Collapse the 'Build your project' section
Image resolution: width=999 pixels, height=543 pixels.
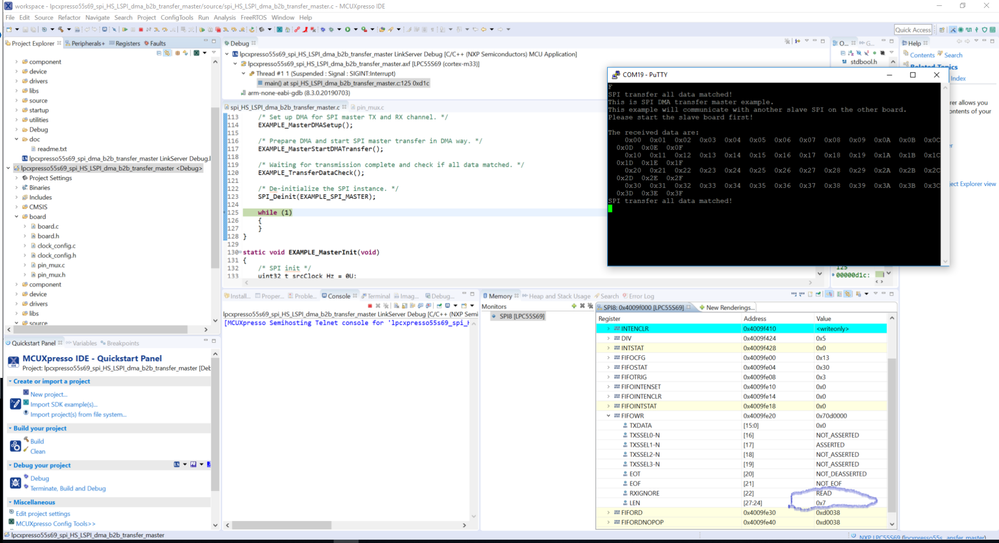click(12, 428)
